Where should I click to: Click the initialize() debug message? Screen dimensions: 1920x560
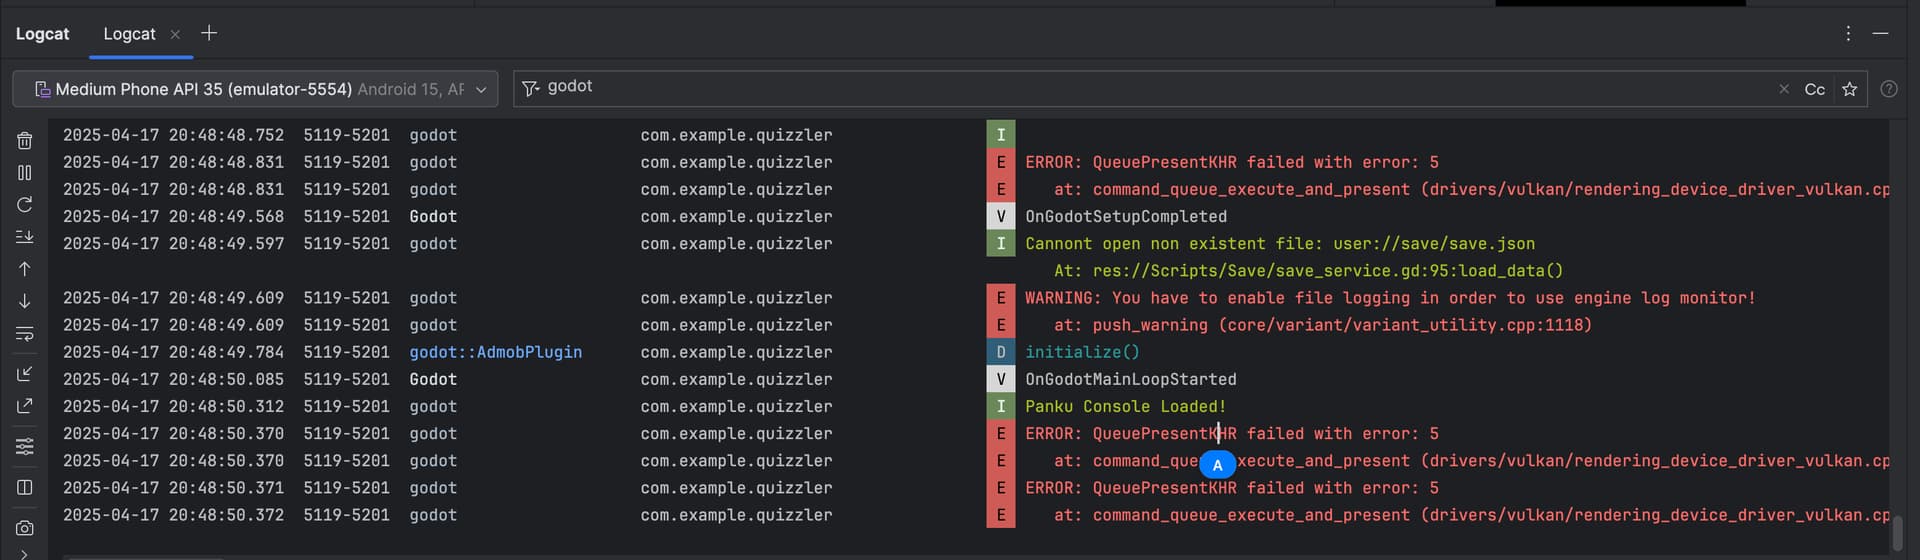coord(1083,352)
